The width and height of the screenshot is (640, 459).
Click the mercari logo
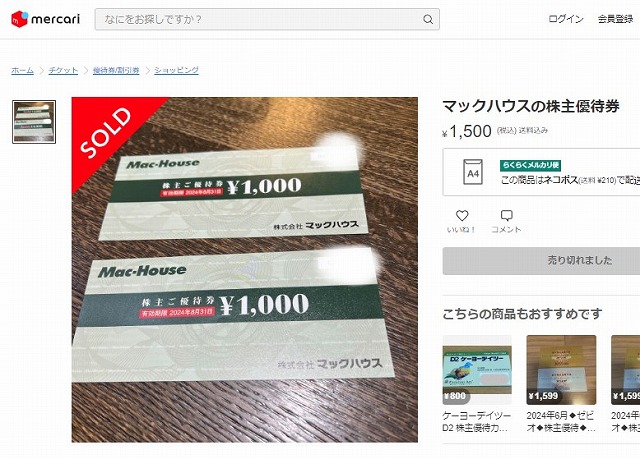[x=45, y=19]
